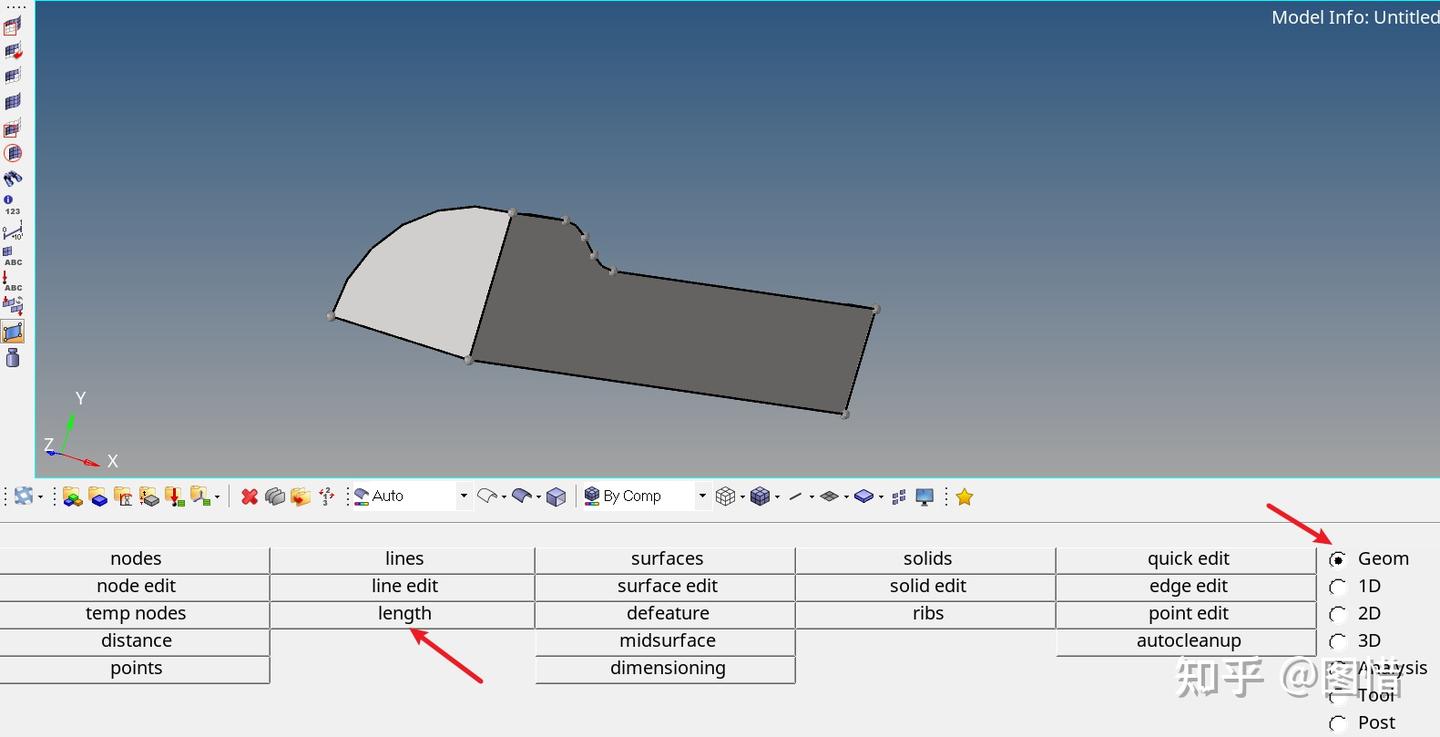This screenshot has width=1440, height=737.
Task: Click the wireframe line display icon
Action: click(796, 496)
